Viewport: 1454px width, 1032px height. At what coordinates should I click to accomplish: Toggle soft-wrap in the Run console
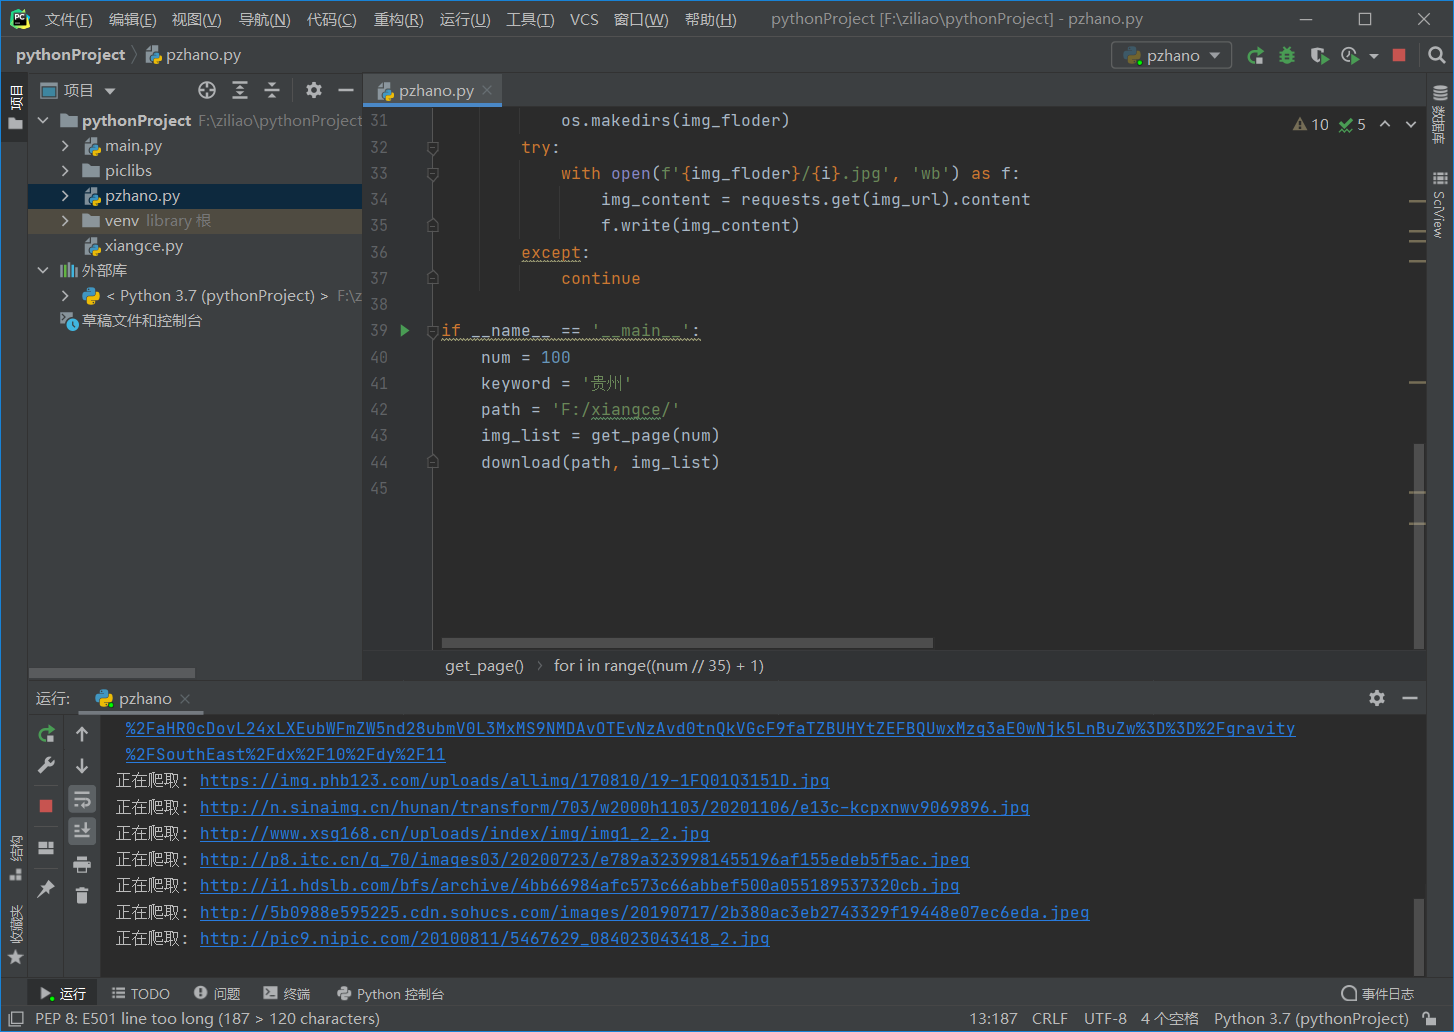tap(82, 799)
